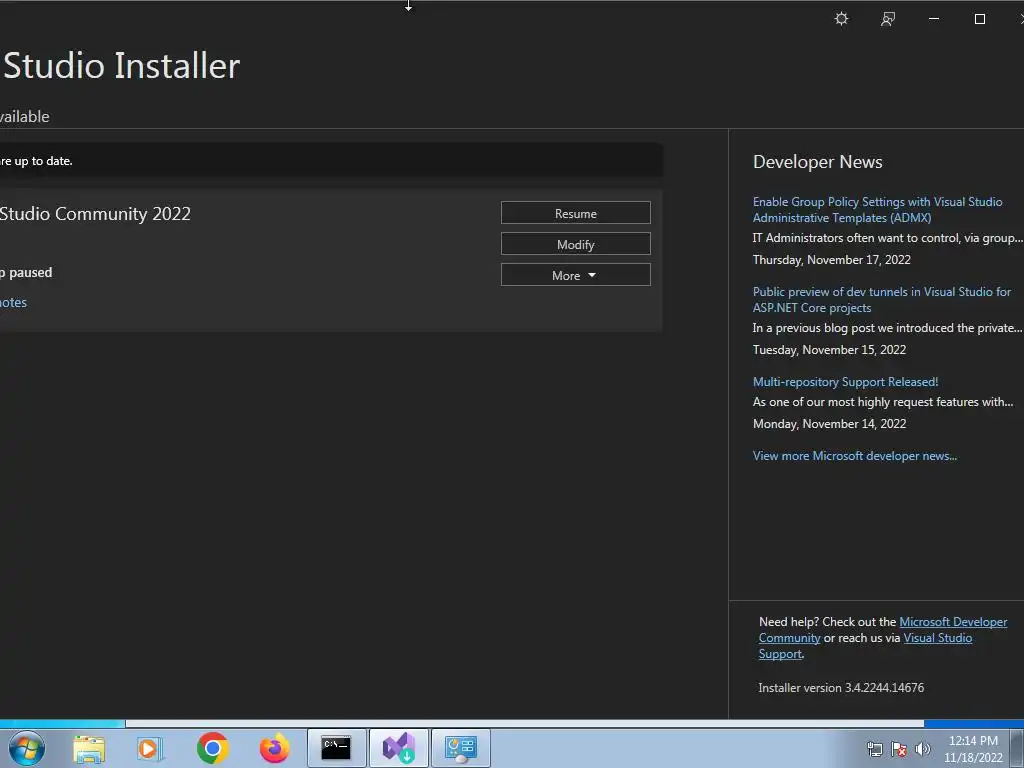Viewport: 1024px width, 768px height.
Task: Open the Visual Studio Support link
Action: tap(937, 638)
